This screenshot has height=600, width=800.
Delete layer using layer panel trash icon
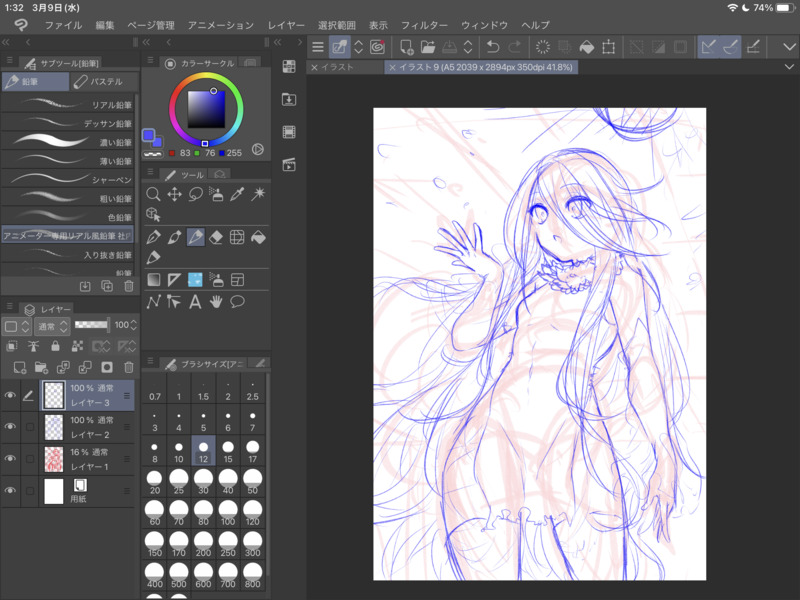click(129, 367)
